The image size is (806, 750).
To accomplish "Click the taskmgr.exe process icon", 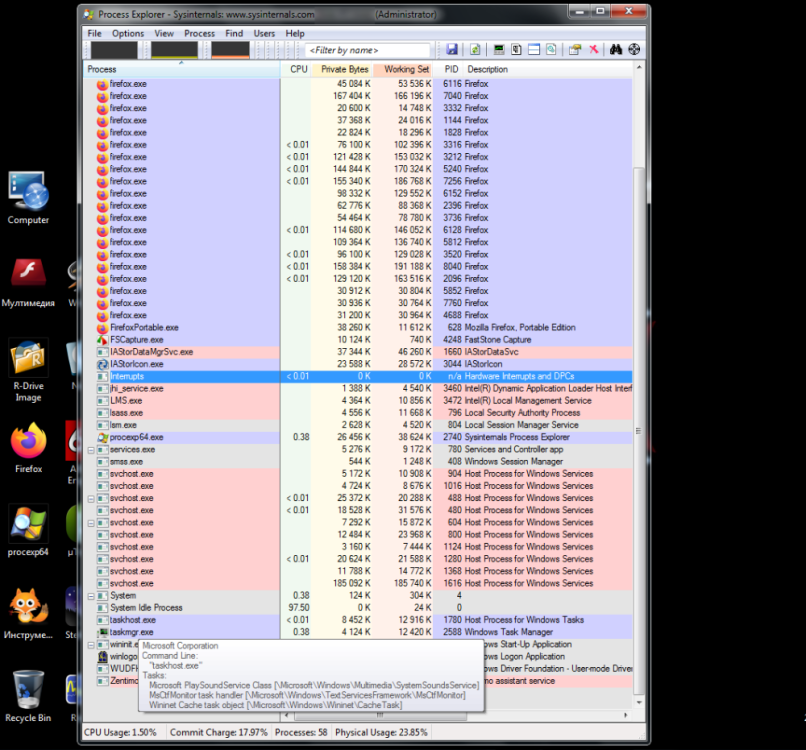I will click(102, 632).
